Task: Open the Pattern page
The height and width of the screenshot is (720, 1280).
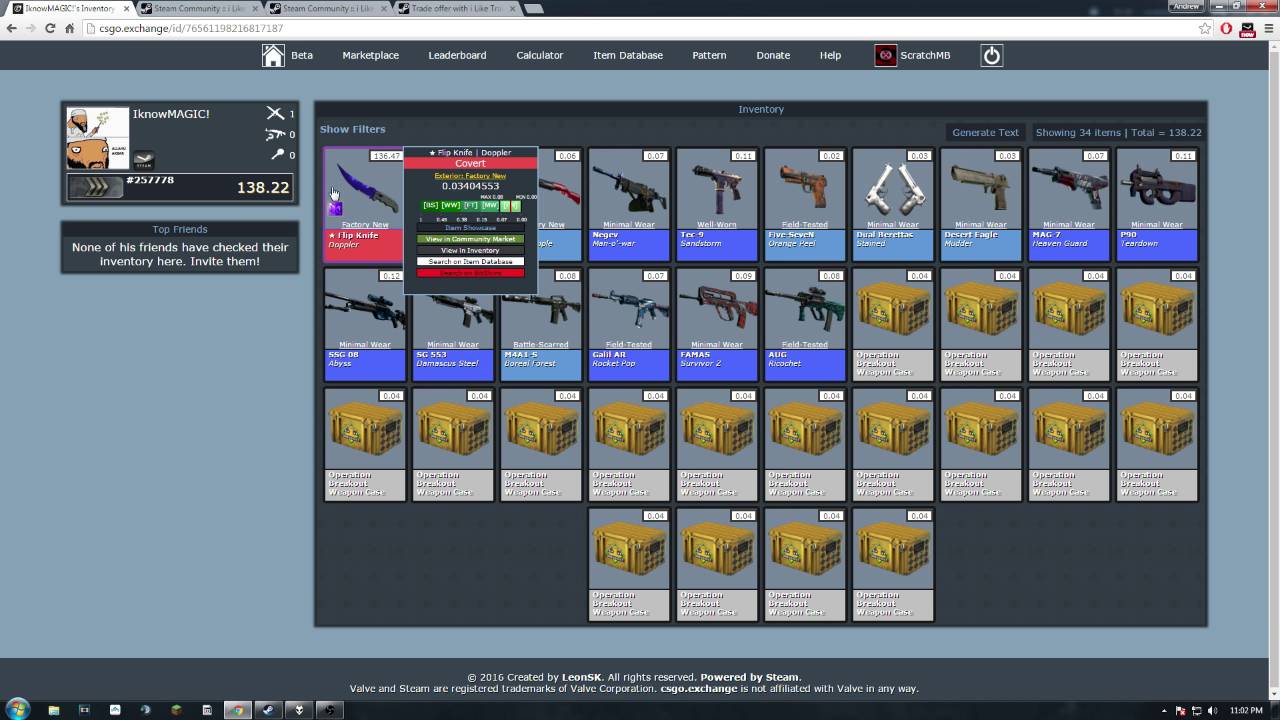Action: pos(709,55)
